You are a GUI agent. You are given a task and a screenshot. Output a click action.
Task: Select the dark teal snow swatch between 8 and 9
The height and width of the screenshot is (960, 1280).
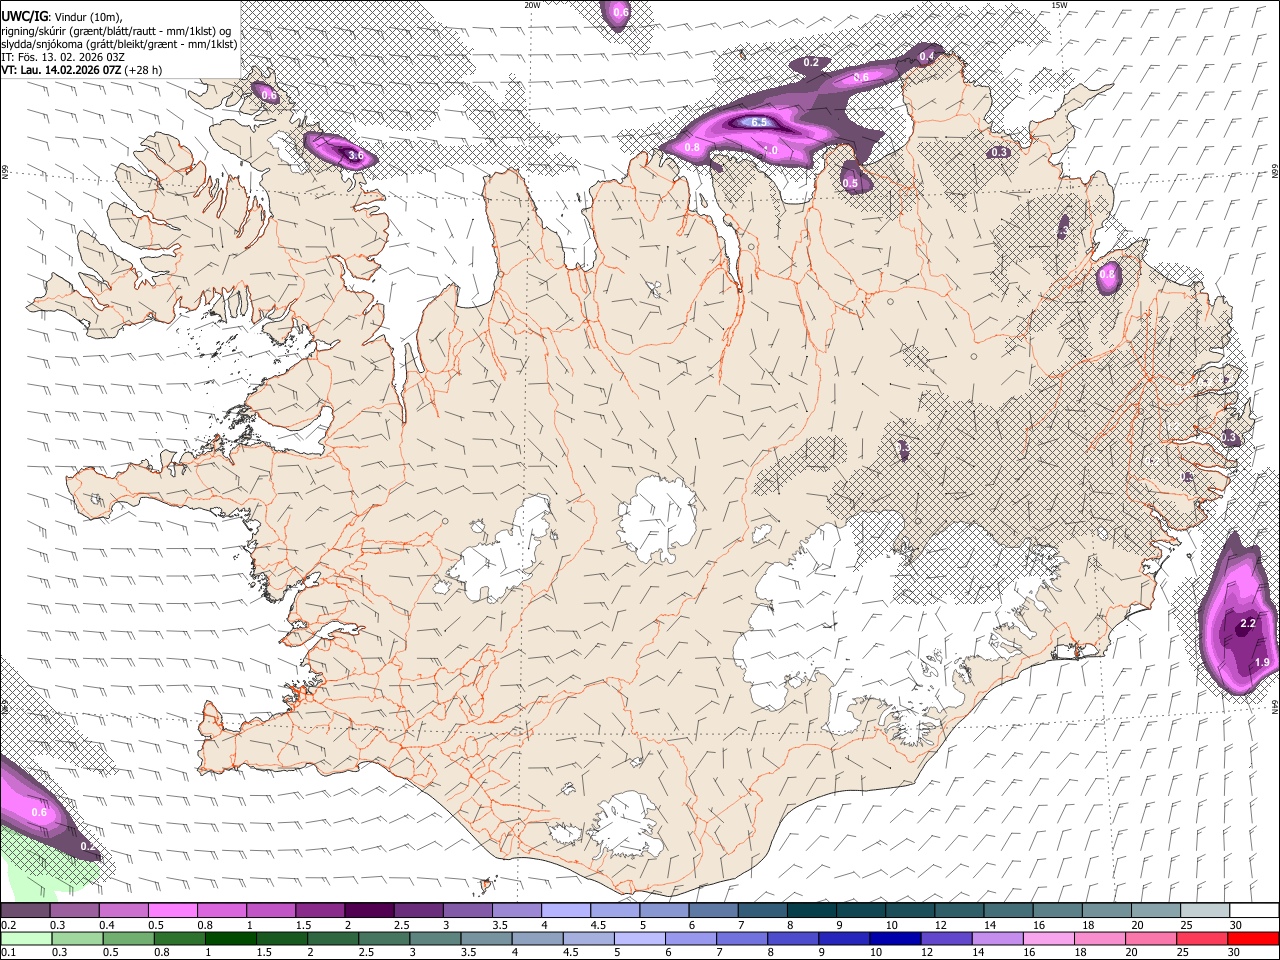pos(810,910)
